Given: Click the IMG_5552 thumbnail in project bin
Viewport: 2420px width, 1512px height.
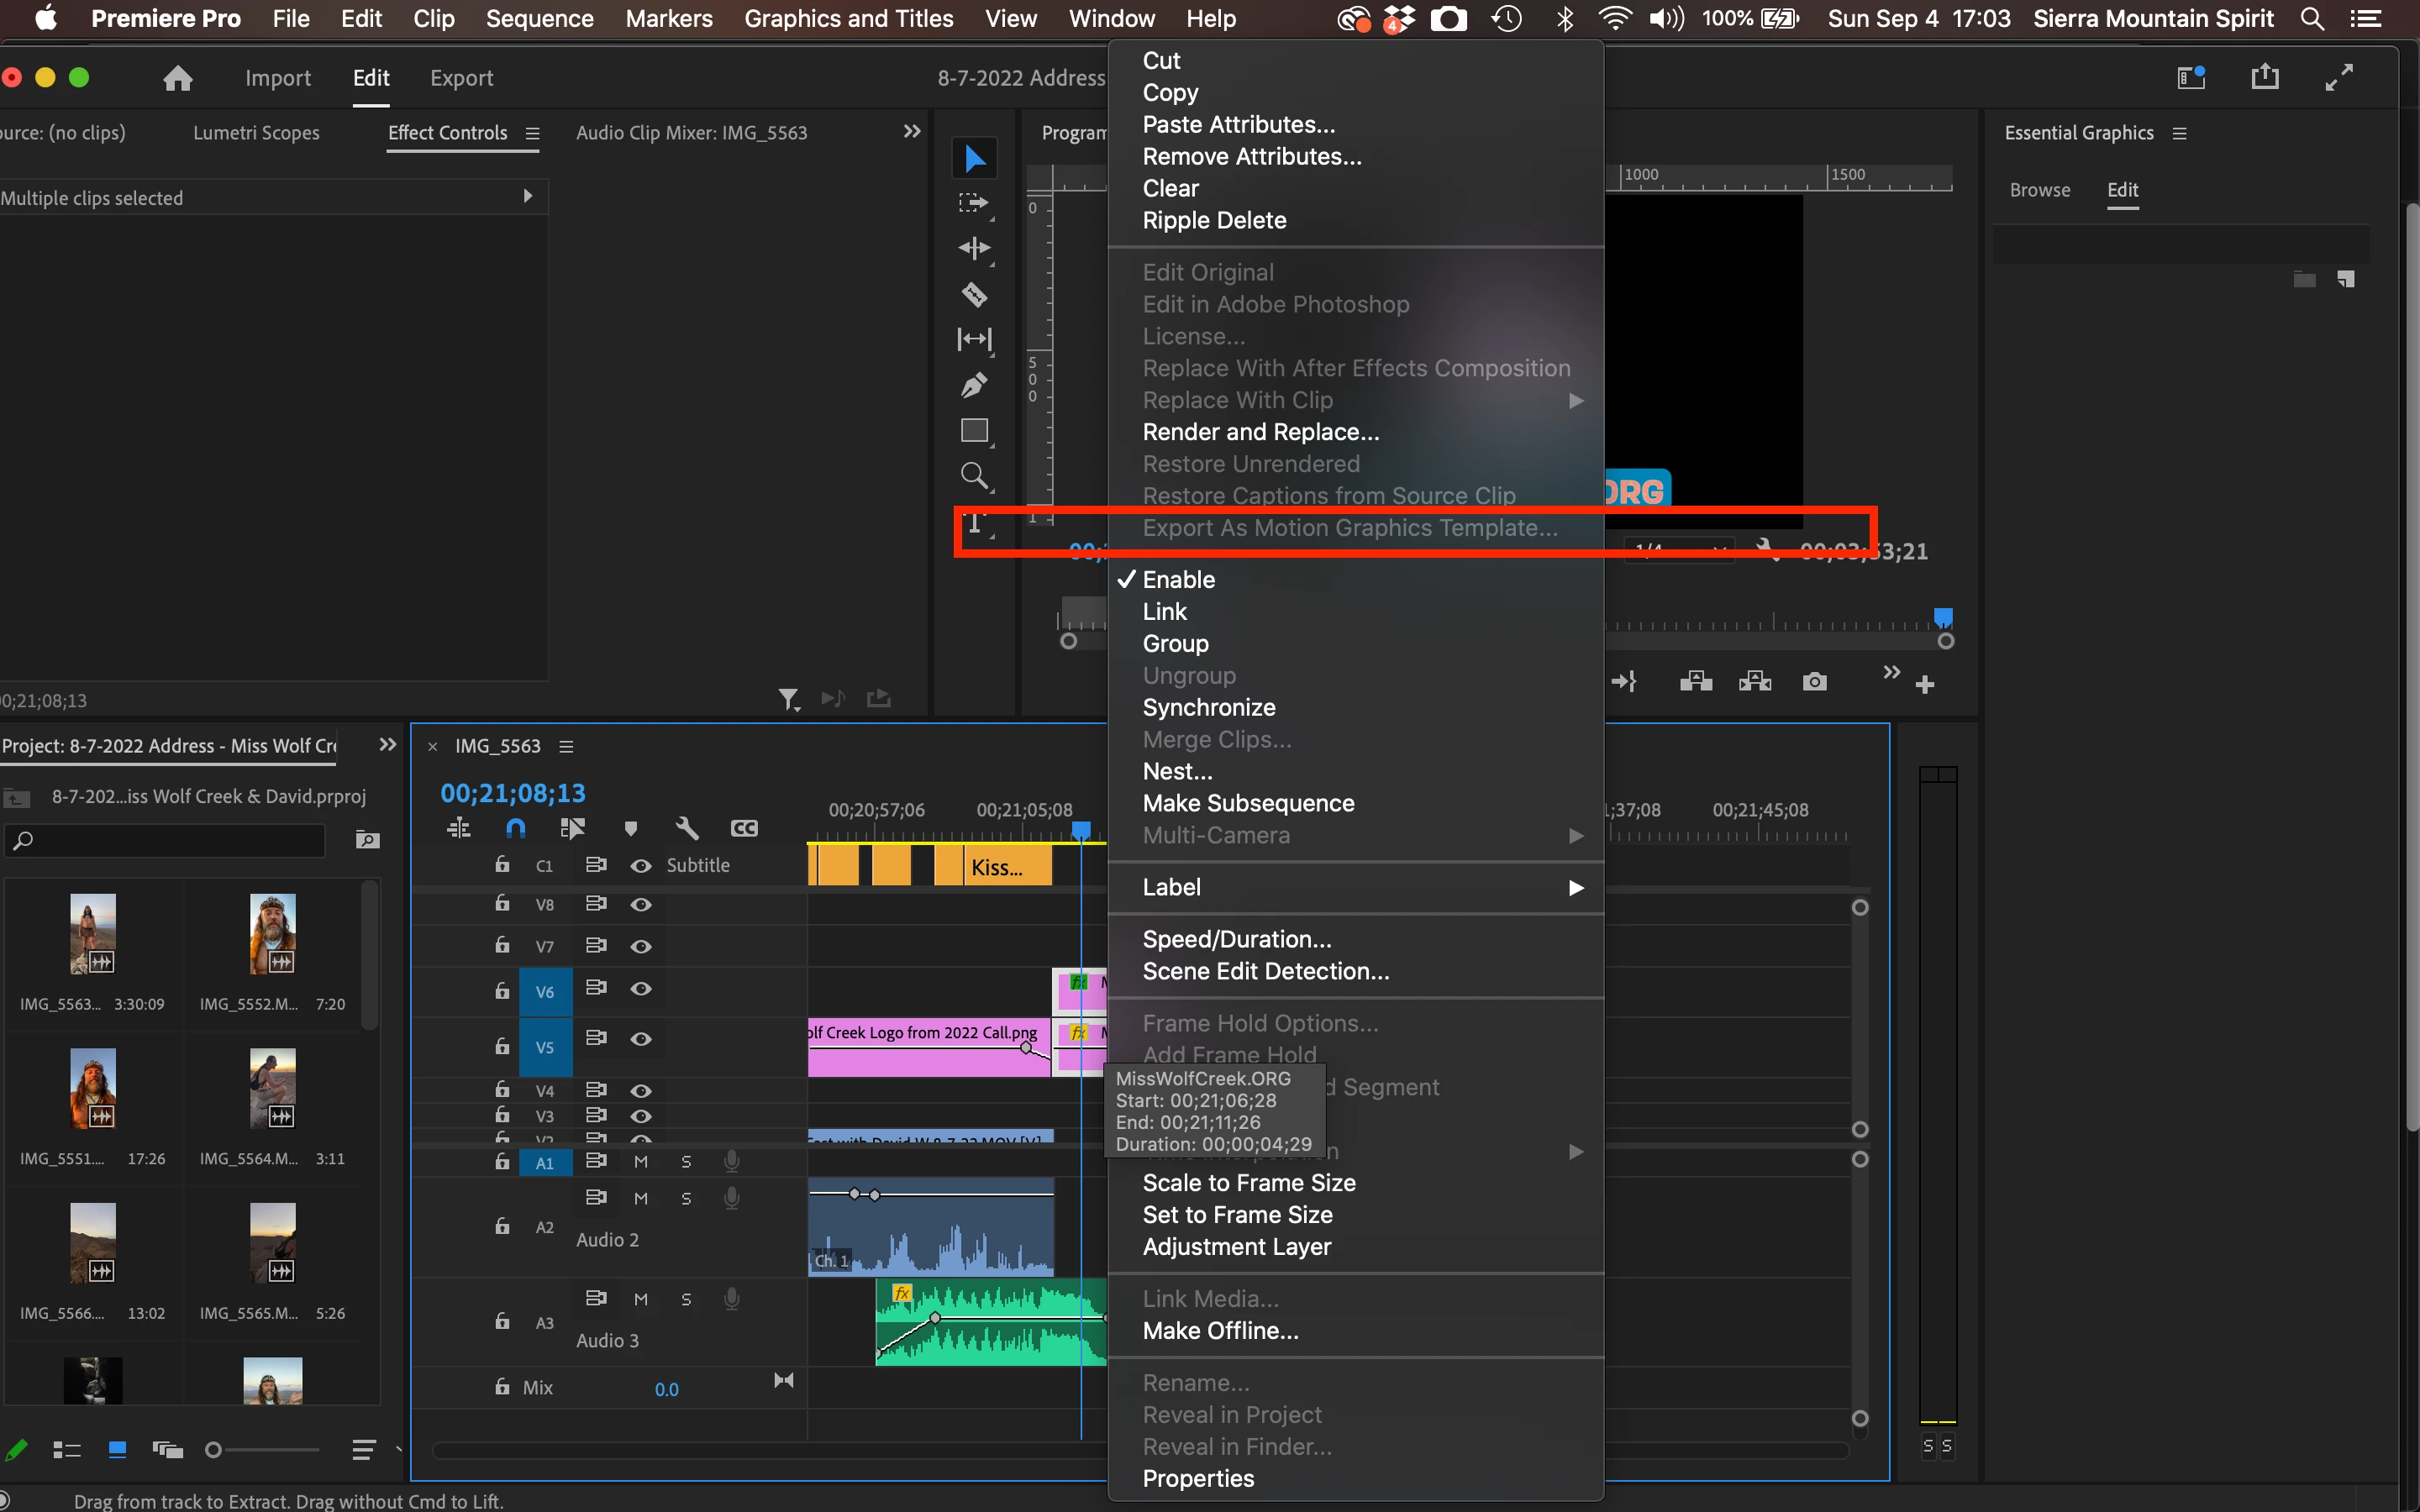Looking at the screenshot, I should pyautogui.click(x=272, y=933).
